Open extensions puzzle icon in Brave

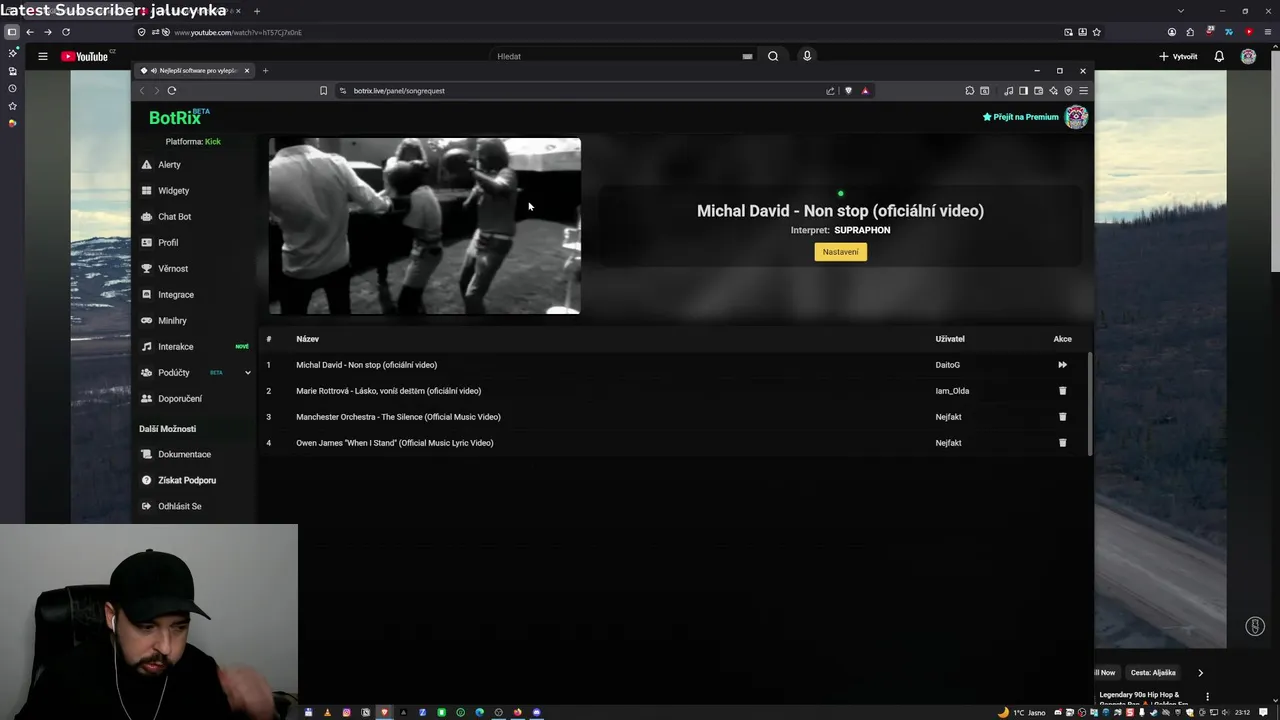point(969,91)
